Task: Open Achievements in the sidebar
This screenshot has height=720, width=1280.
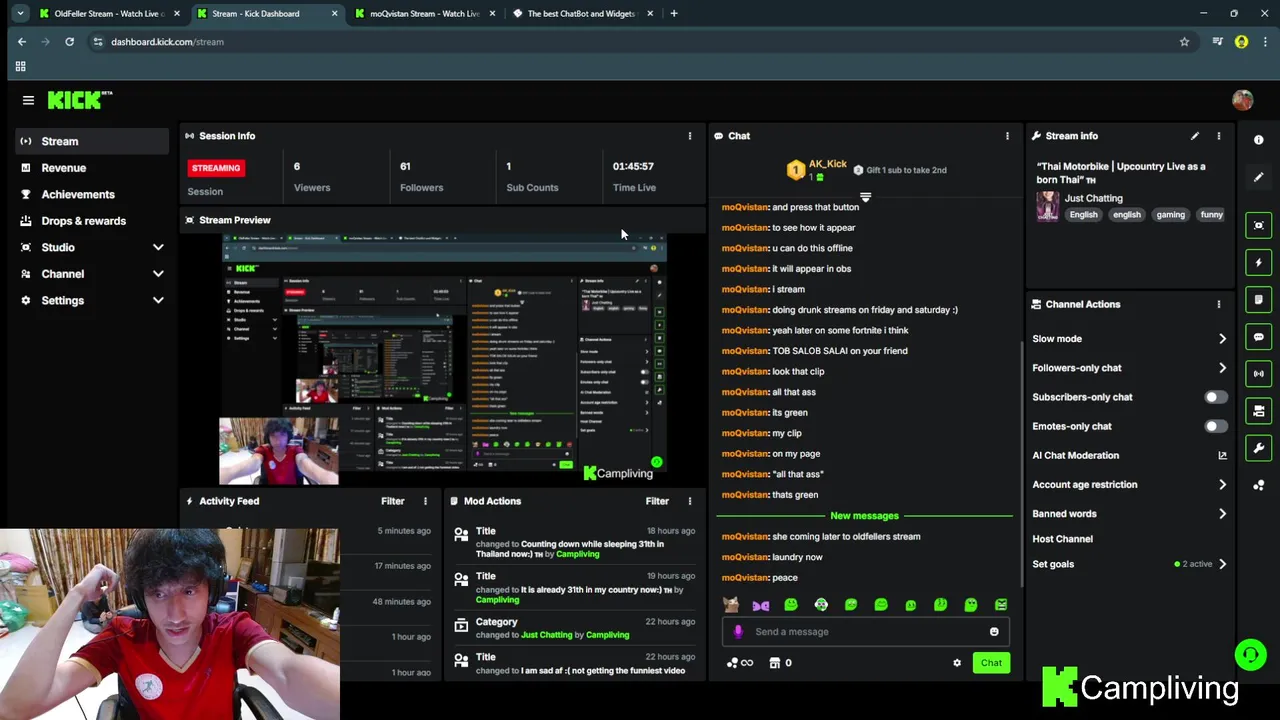Action: coord(92,195)
